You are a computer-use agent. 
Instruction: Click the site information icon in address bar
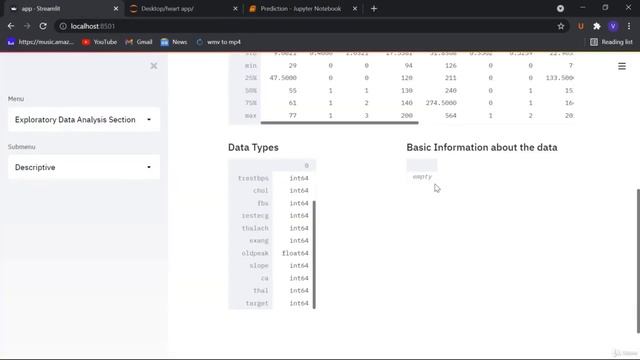pyautogui.click(x=63, y=26)
